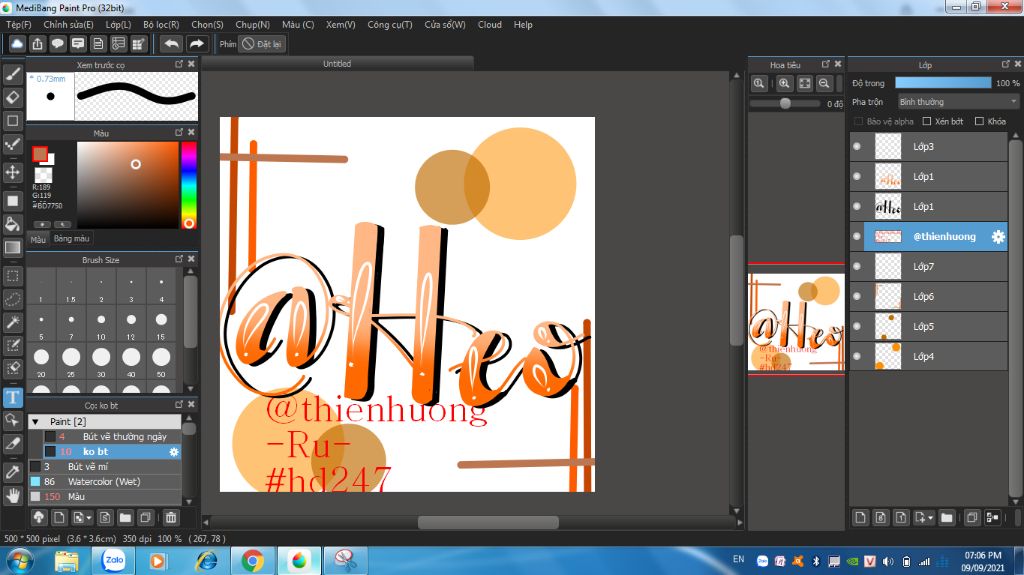Click the Undo arrow in toolbar

172,44
